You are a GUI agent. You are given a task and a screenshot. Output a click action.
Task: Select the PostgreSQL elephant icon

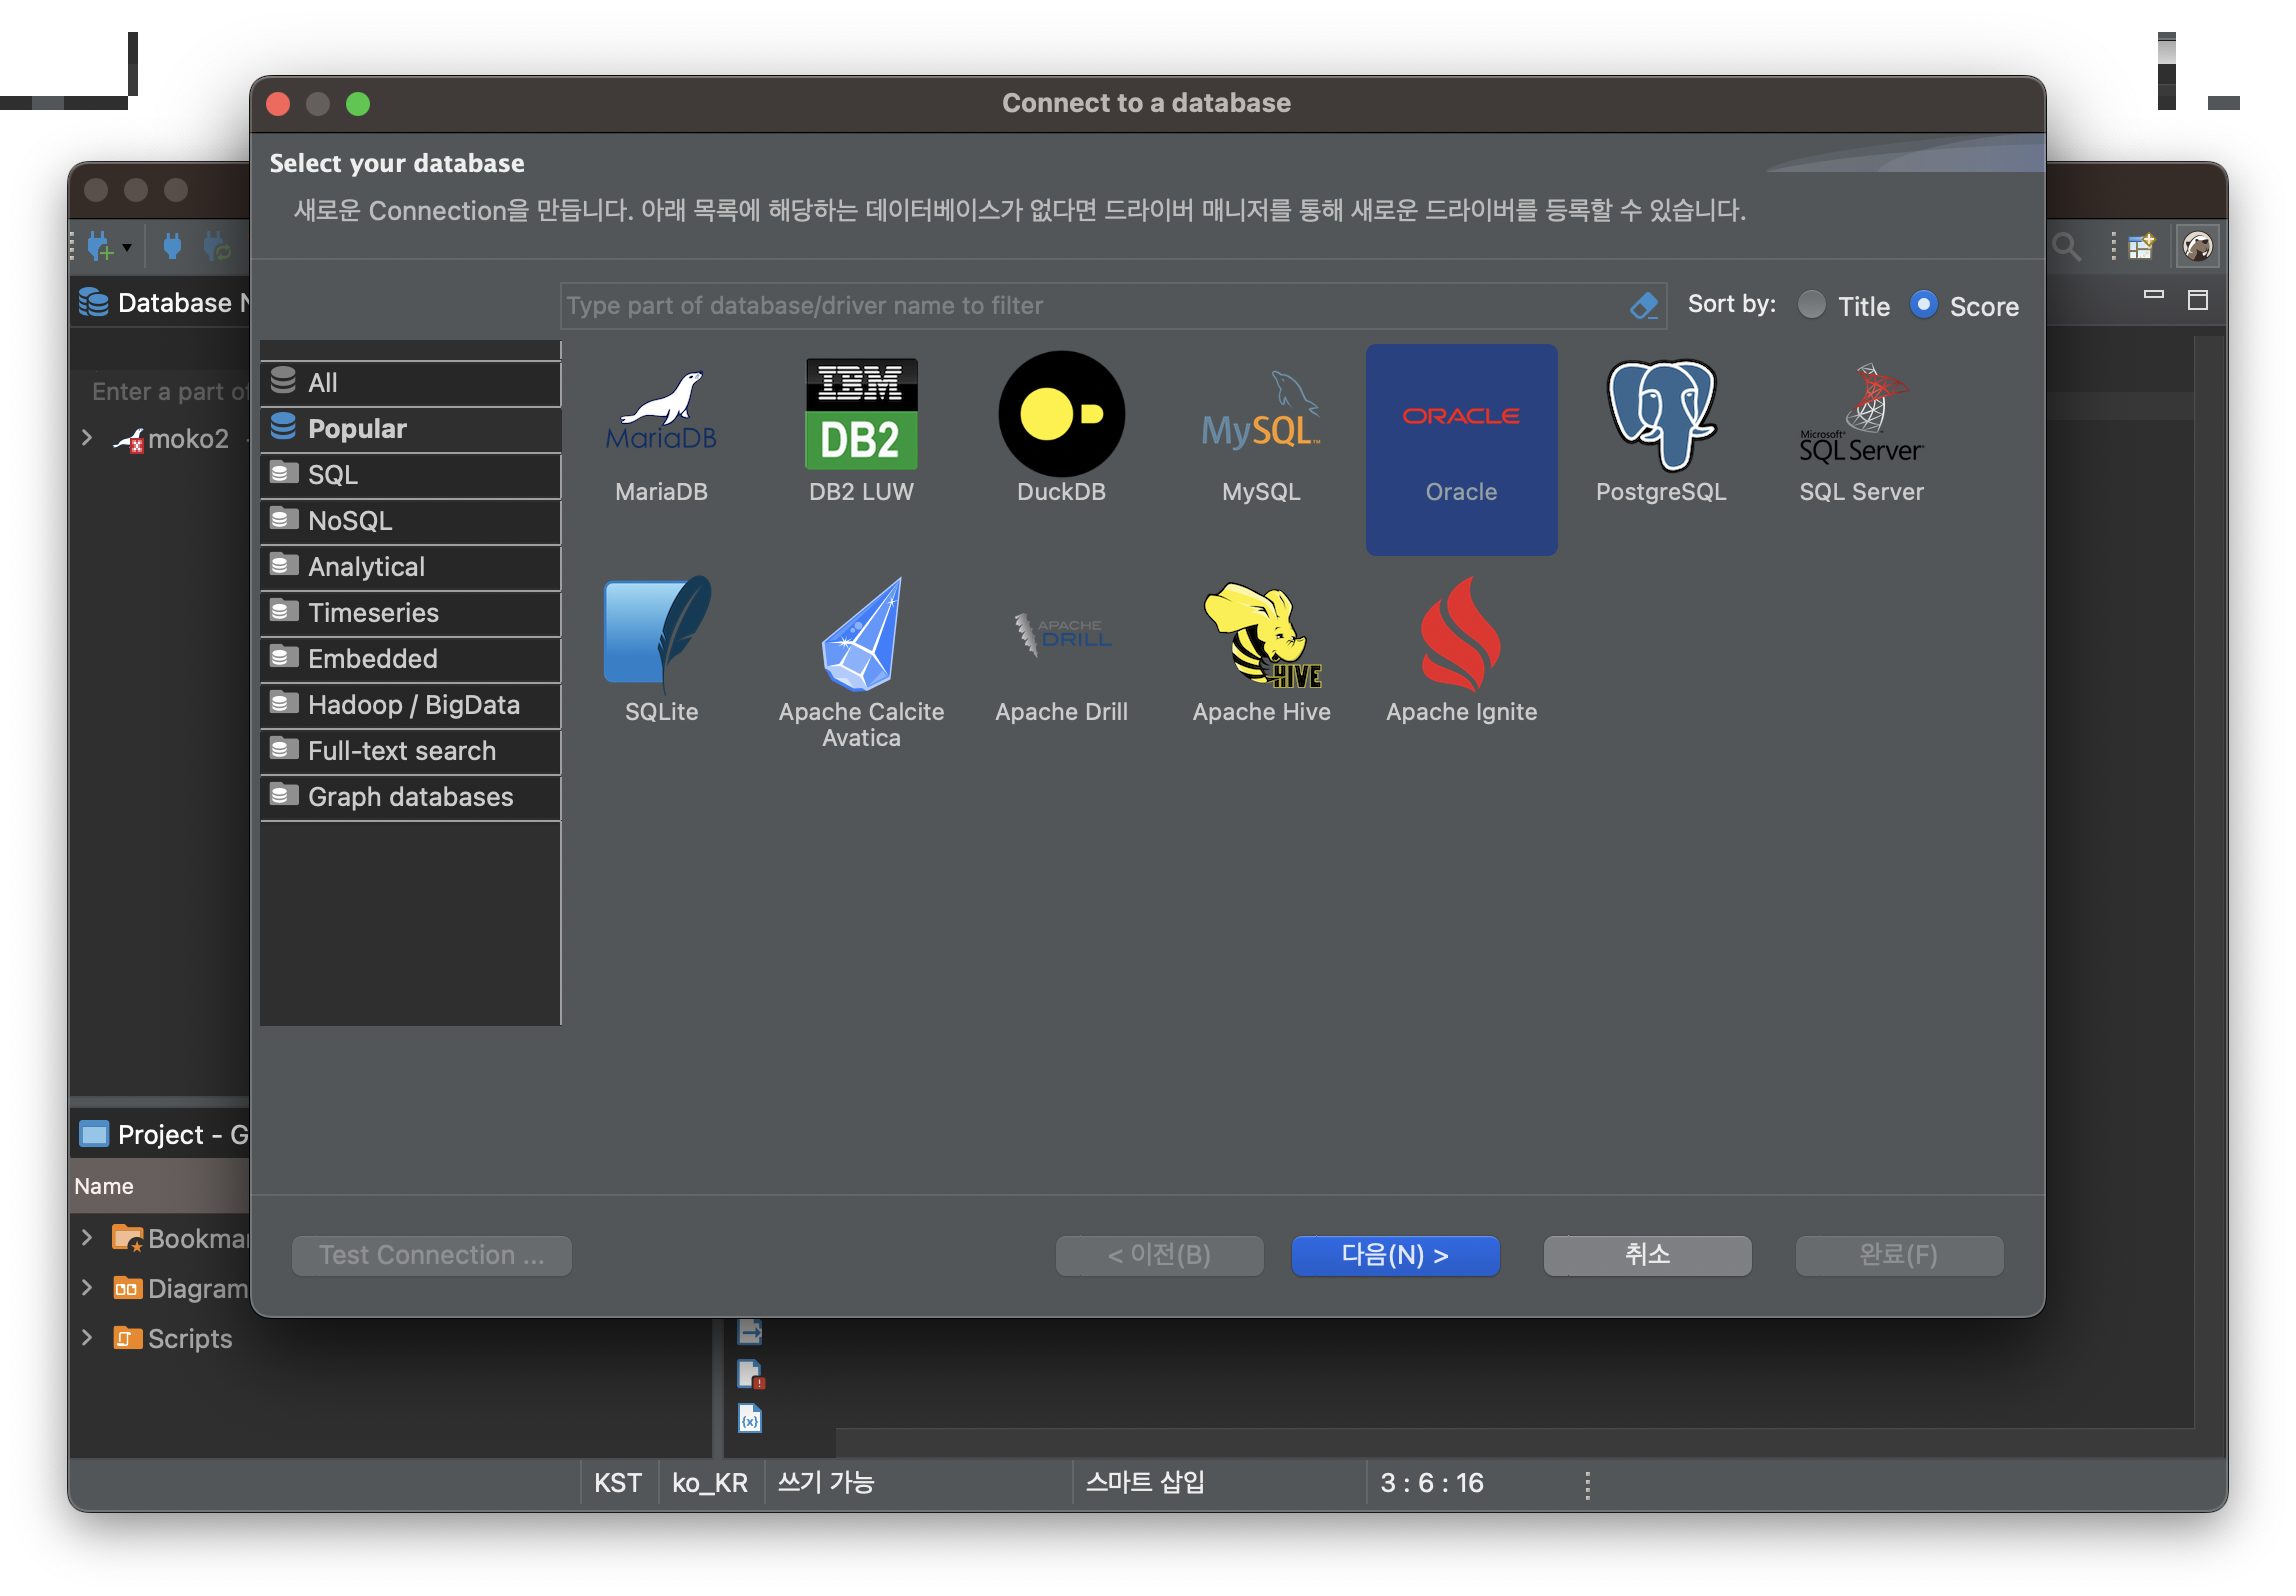tap(1661, 416)
